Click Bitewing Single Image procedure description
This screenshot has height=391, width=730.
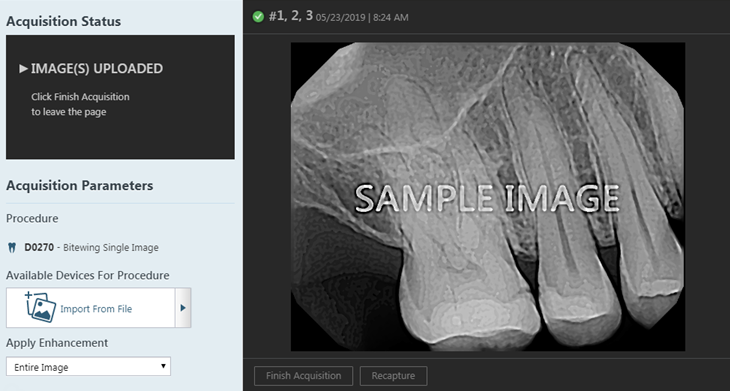(x=111, y=248)
